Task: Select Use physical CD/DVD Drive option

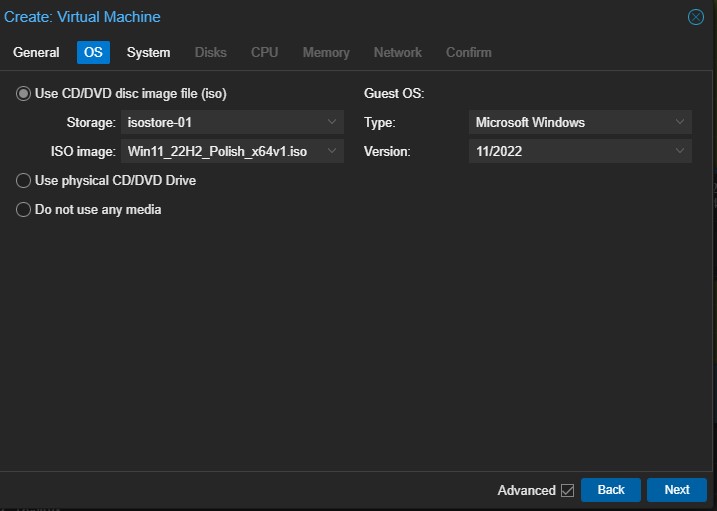Action: [24, 181]
